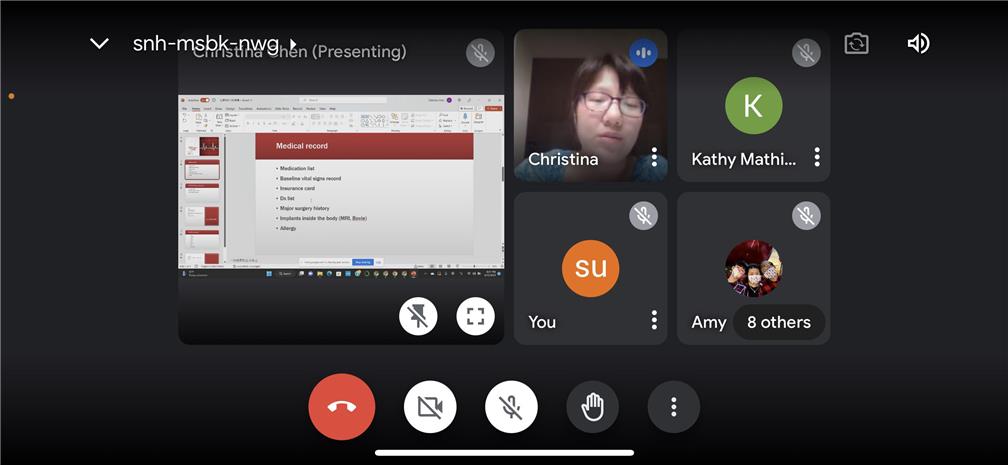
Task: Tap Amy's profile picture
Action: [753, 268]
